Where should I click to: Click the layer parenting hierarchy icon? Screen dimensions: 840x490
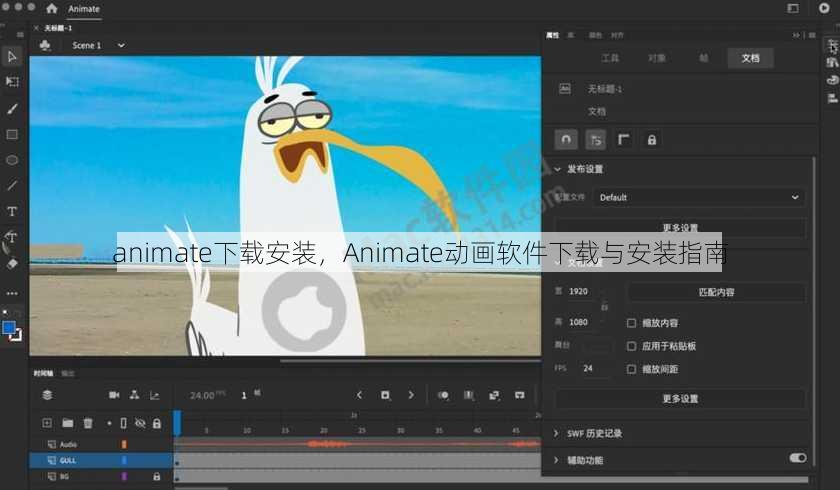click(134, 395)
